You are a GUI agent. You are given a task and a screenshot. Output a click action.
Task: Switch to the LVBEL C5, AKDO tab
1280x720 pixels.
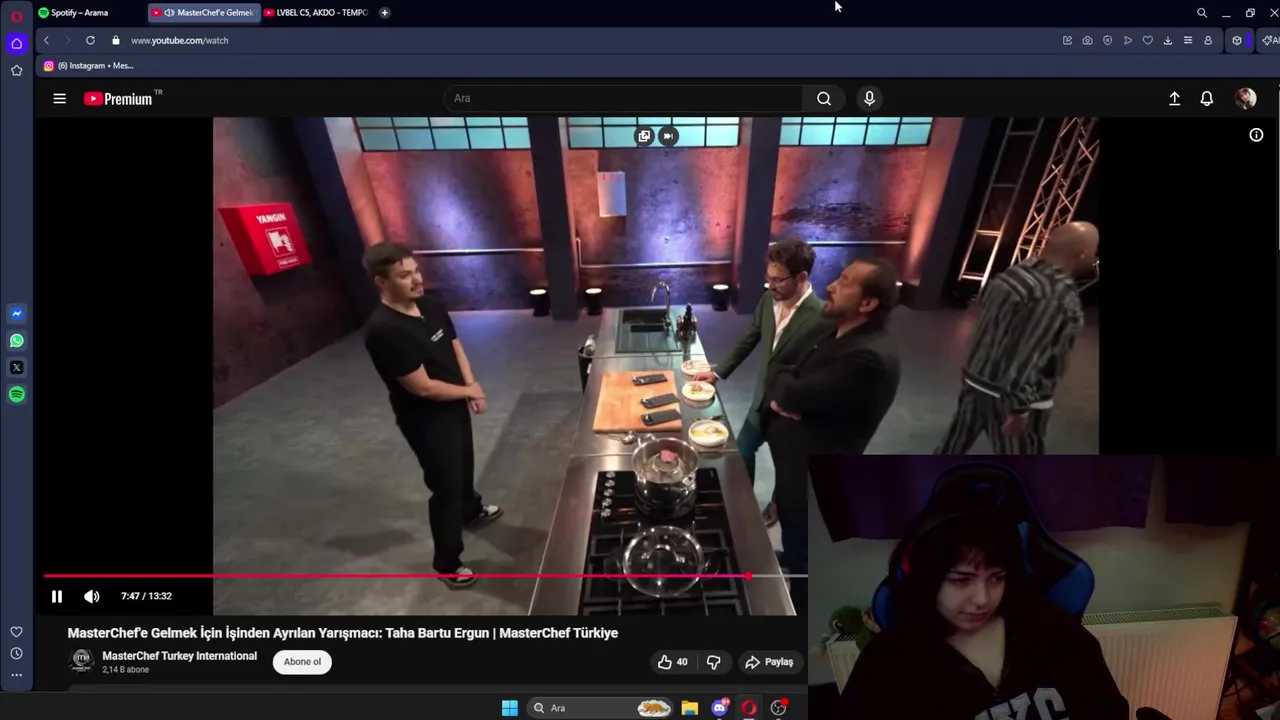(x=317, y=13)
